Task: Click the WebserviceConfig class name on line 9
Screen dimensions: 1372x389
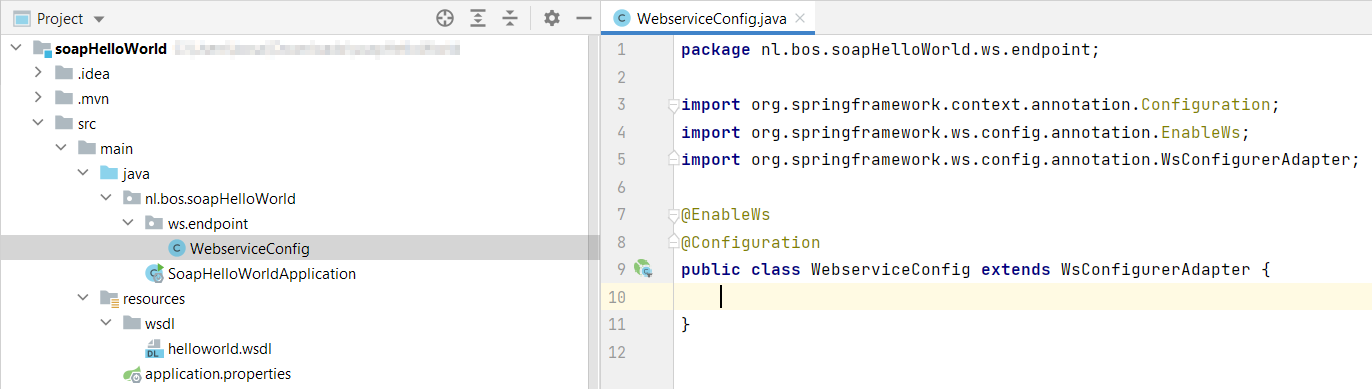Action: coord(891,270)
